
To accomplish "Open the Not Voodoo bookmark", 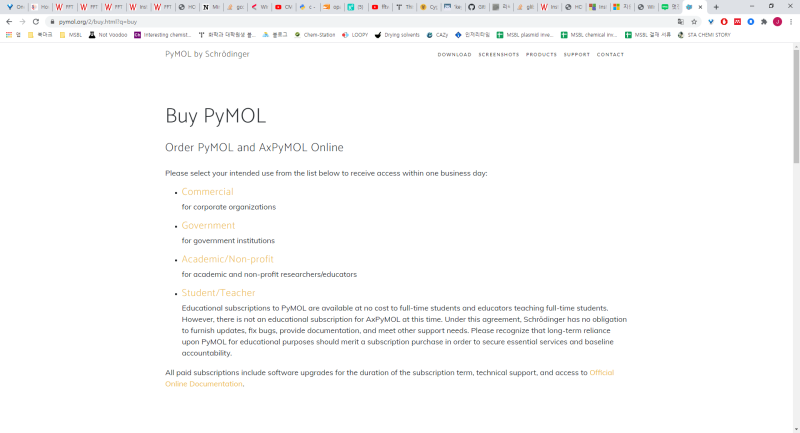I will tap(108, 35).
